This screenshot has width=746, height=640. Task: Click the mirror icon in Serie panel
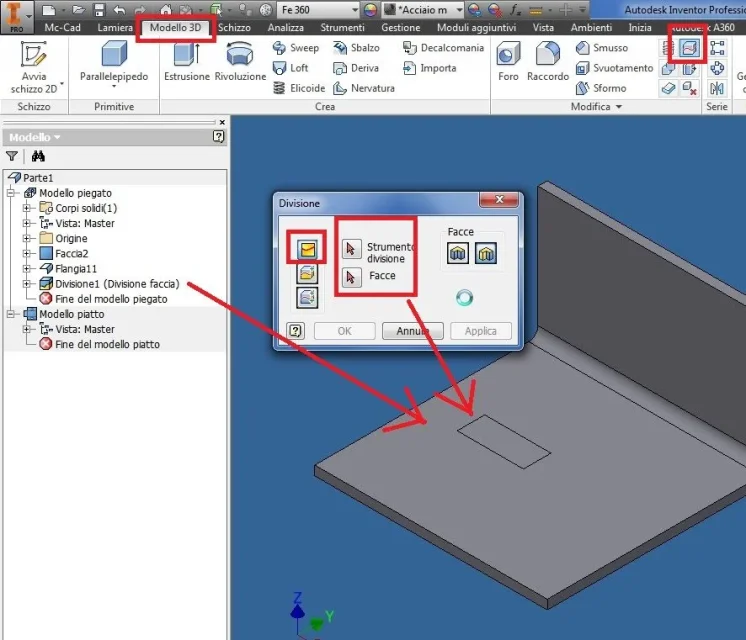[717, 89]
